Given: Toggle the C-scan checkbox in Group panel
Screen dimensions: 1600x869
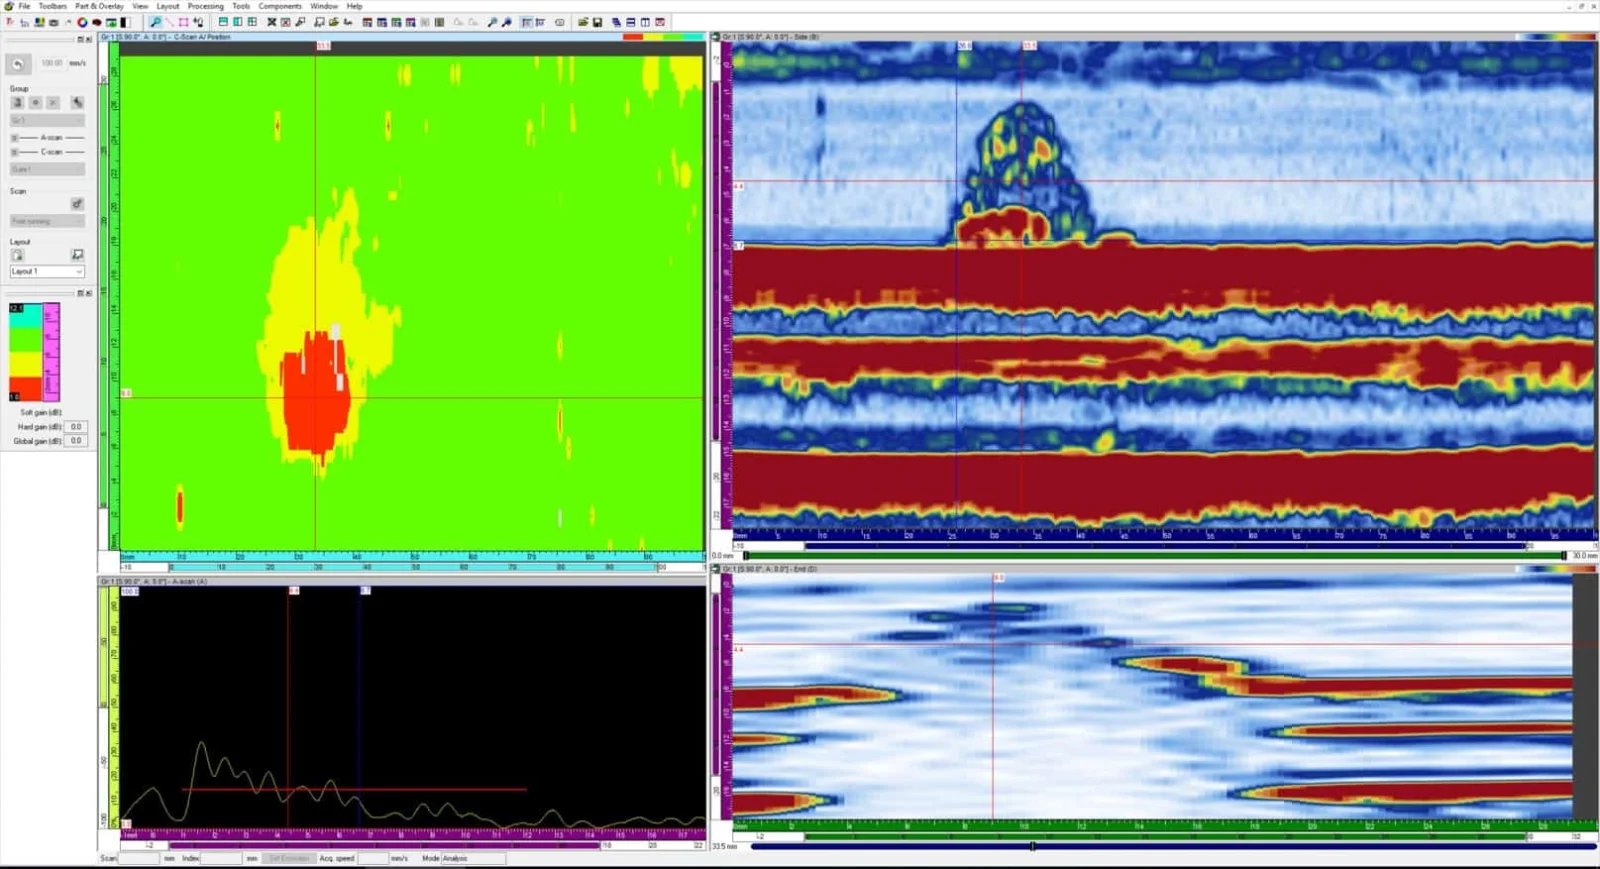Looking at the screenshot, I should pyautogui.click(x=14, y=152).
